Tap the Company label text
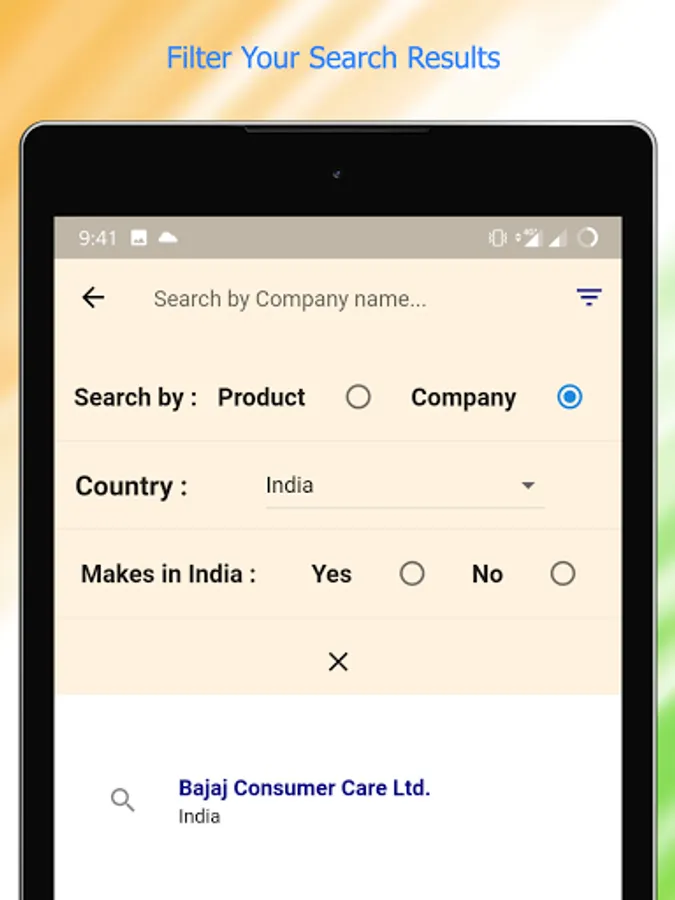675x900 pixels. tap(464, 398)
